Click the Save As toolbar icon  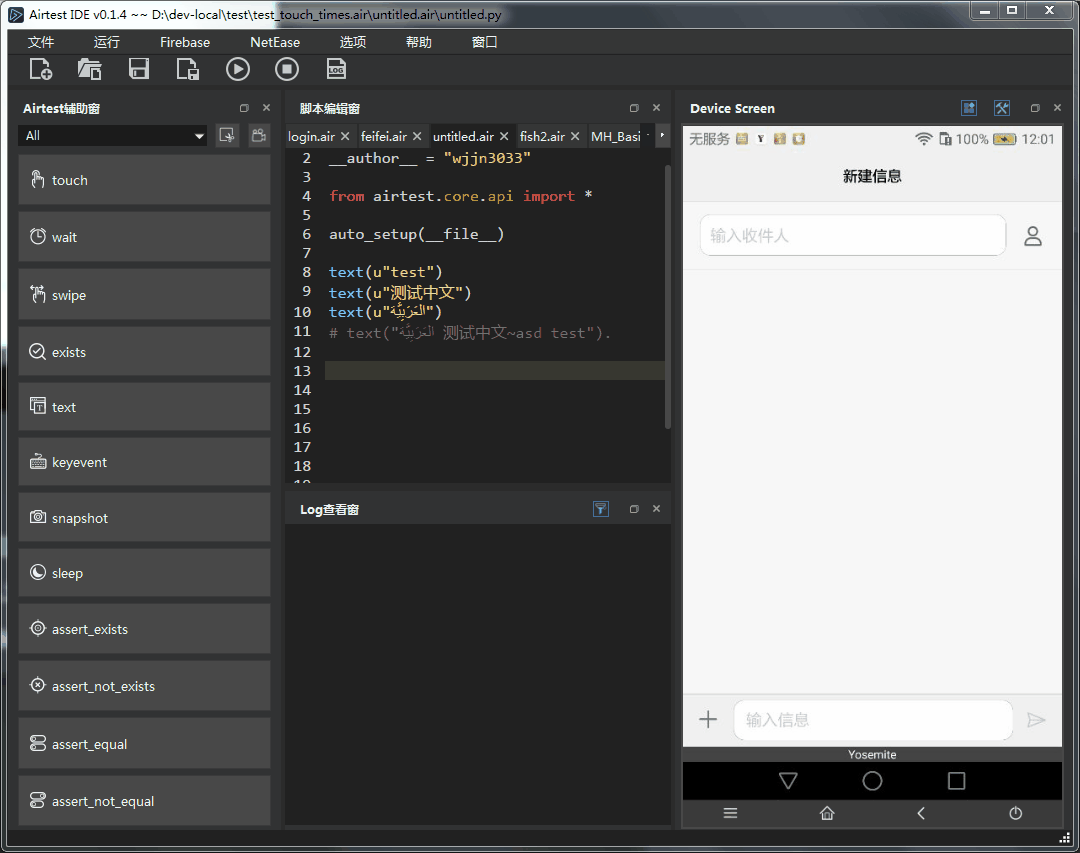(x=188, y=70)
